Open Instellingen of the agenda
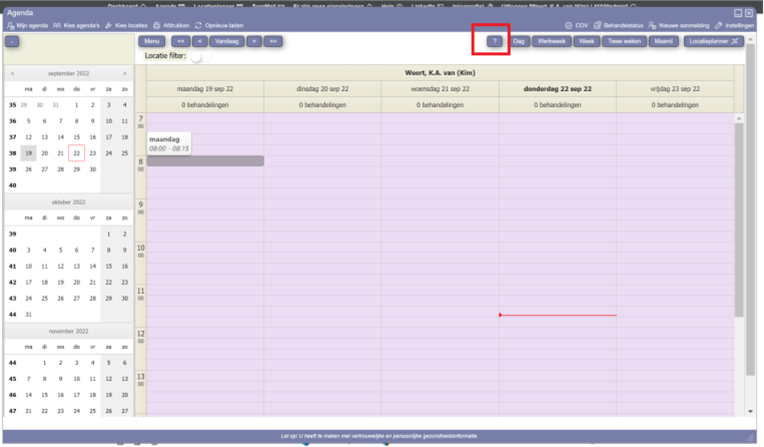The width and height of the screenshot is (764, 447). (734, 25)
